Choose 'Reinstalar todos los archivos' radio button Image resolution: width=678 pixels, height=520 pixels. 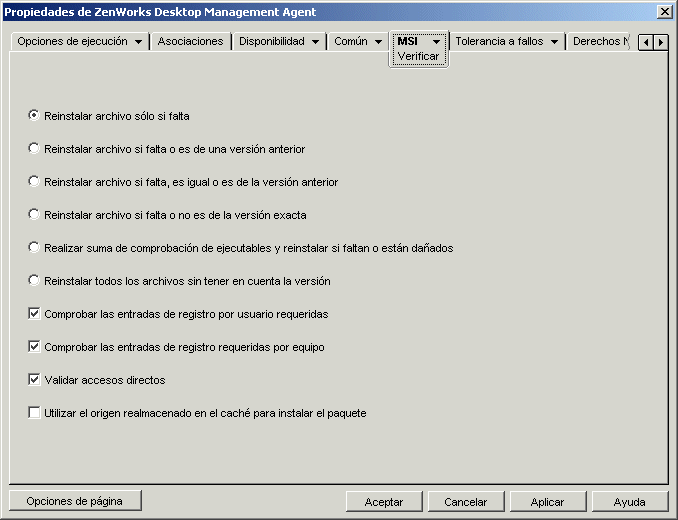34,280
